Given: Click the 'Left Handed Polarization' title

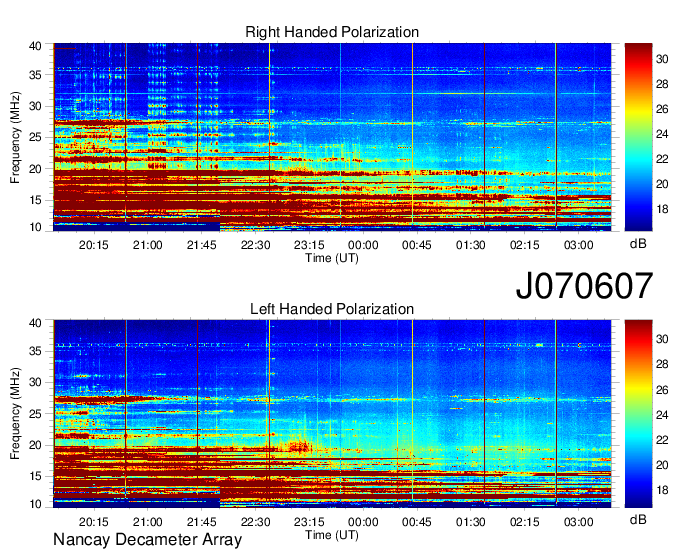Looking at the screenshot, I should click(x=332, y=309).
